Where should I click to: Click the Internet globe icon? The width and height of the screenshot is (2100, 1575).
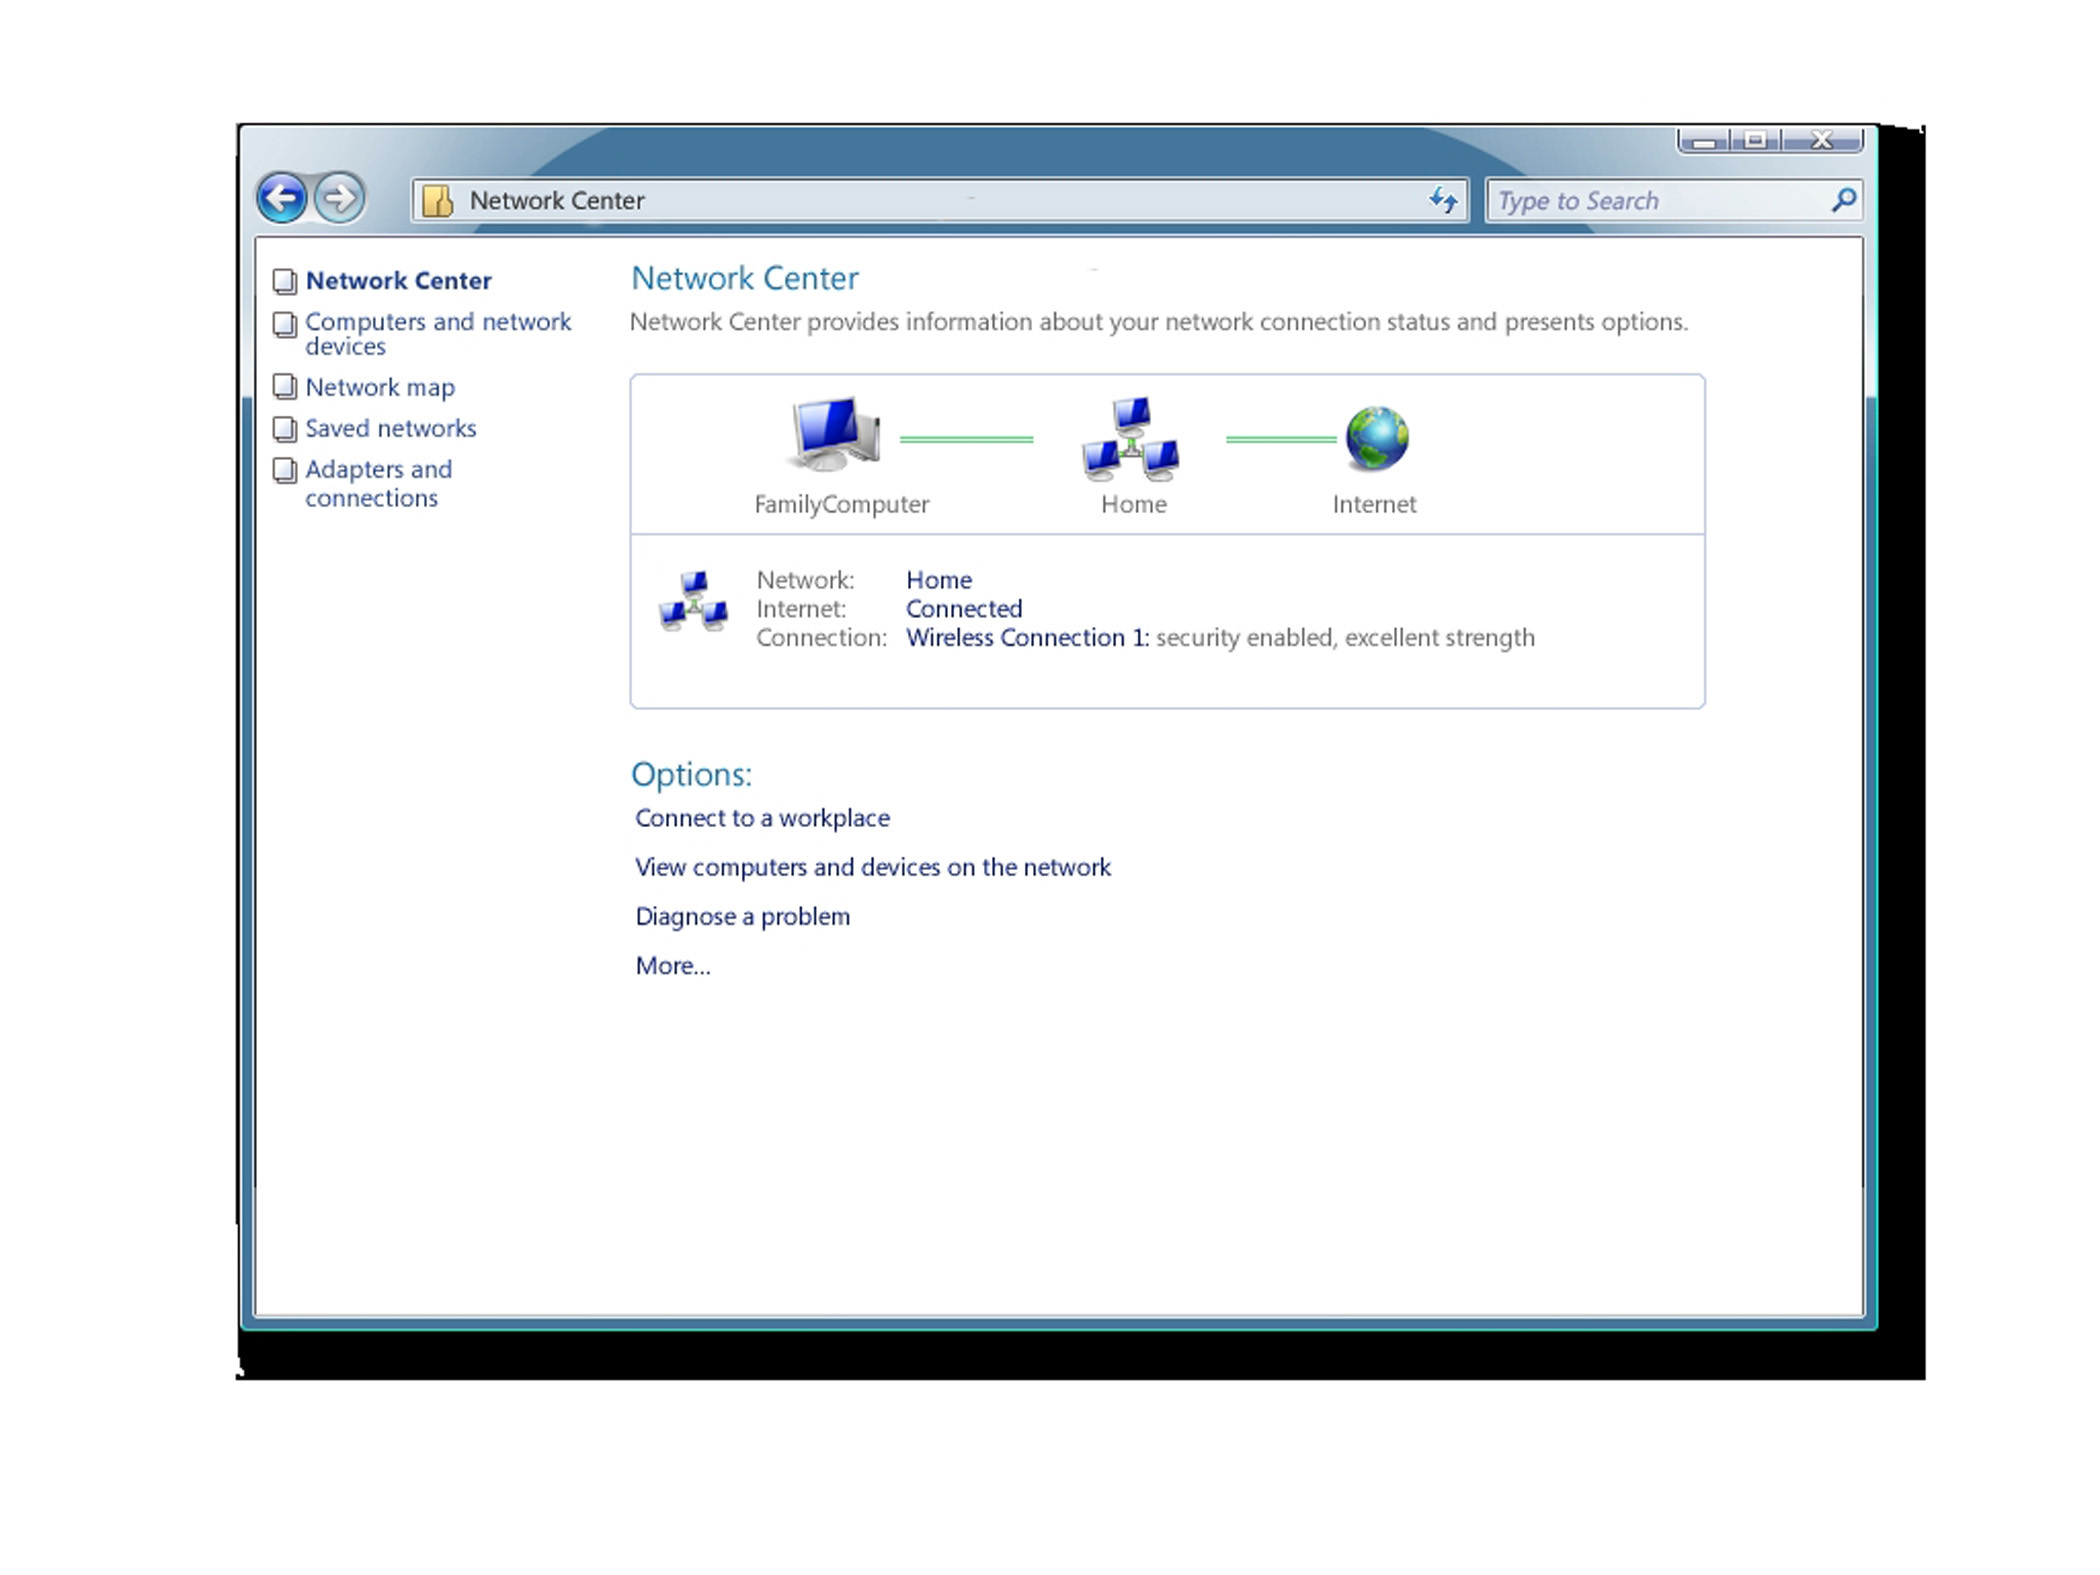pyautogui.click(x=1376, y=438)
